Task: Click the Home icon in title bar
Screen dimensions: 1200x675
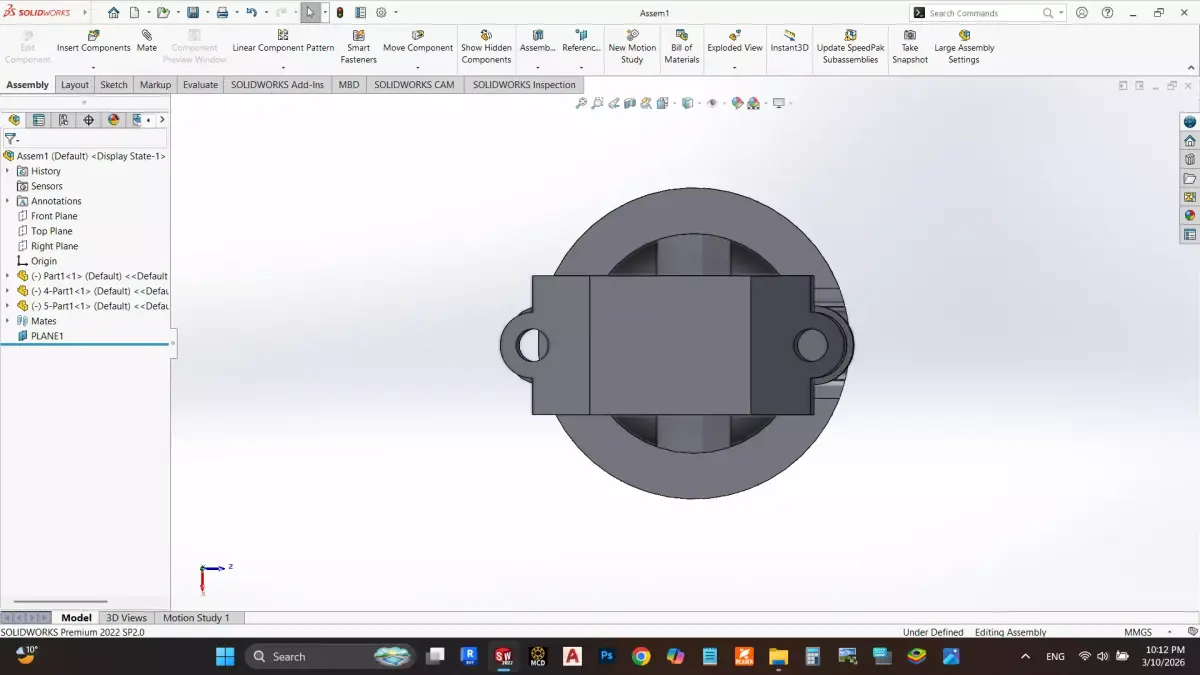Action: [x=113, y=13]
